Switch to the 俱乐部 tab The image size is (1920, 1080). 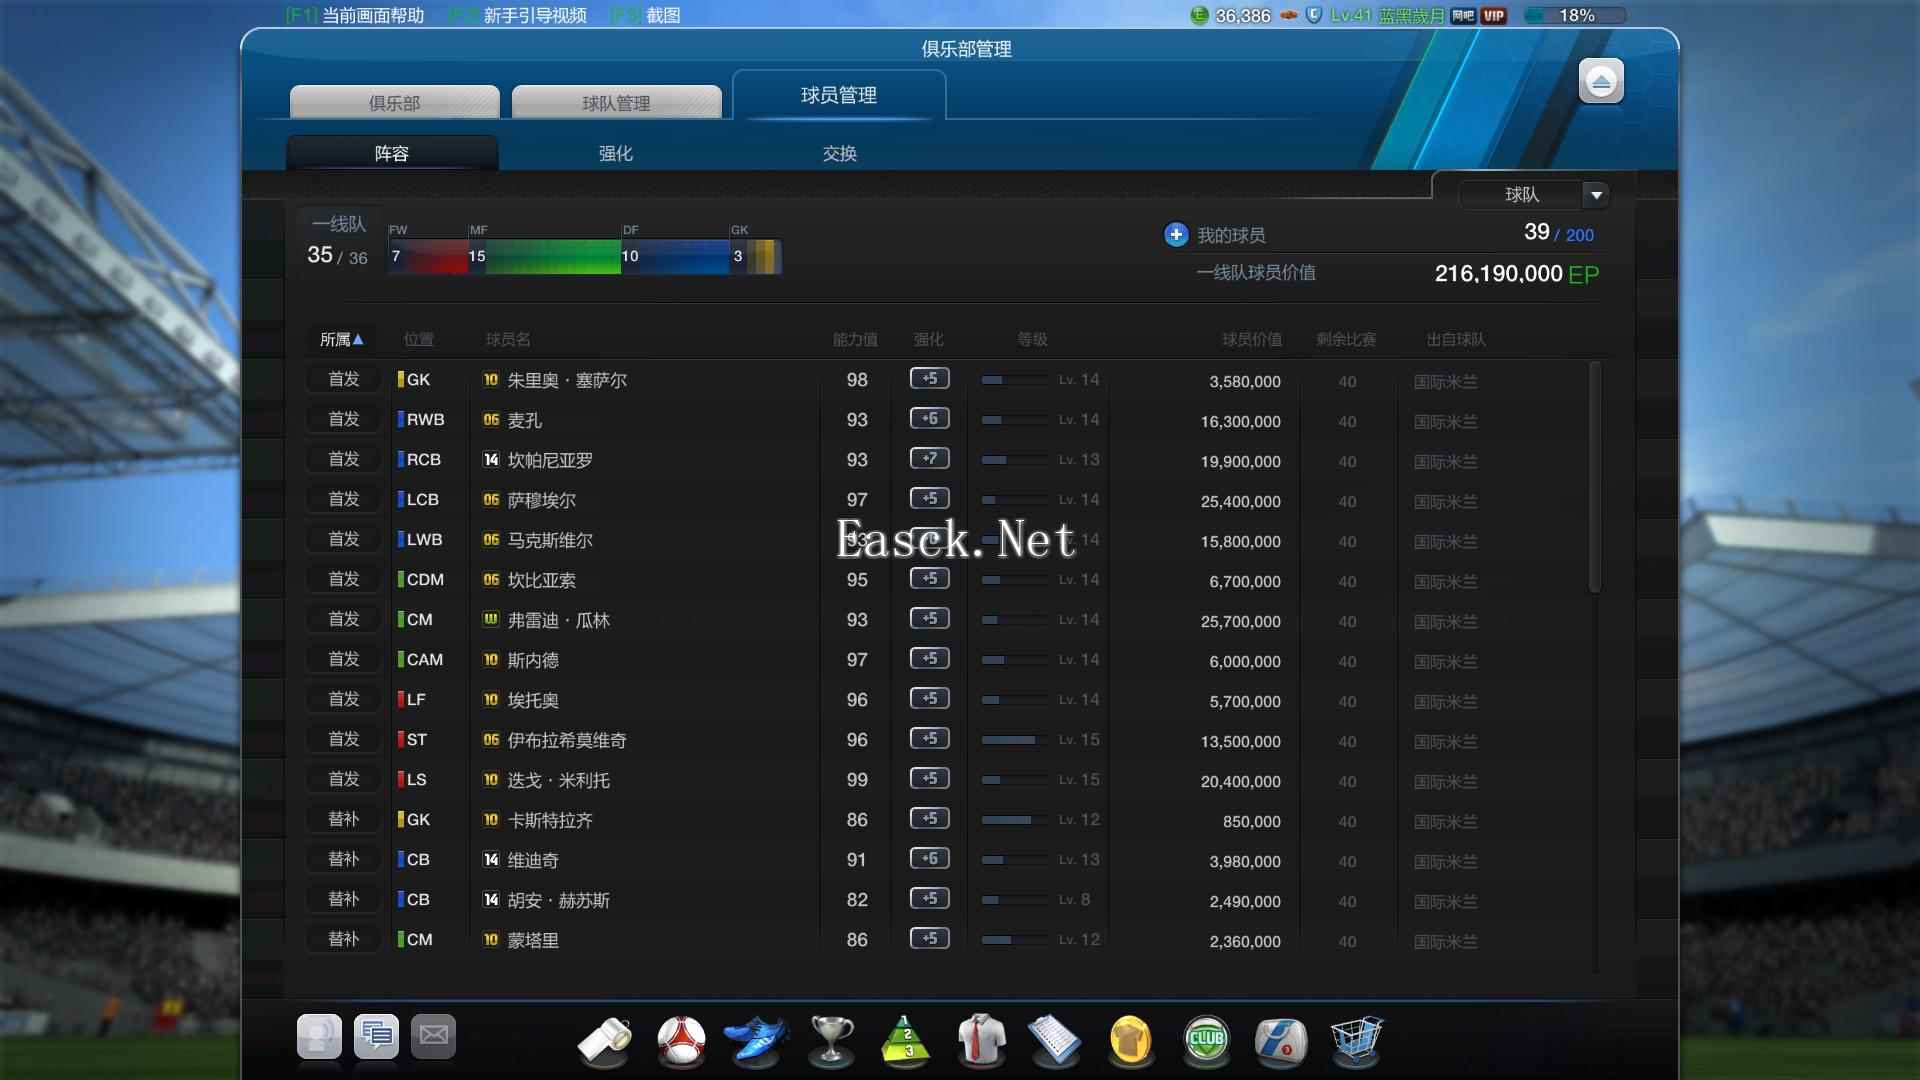tap(395, 102)
